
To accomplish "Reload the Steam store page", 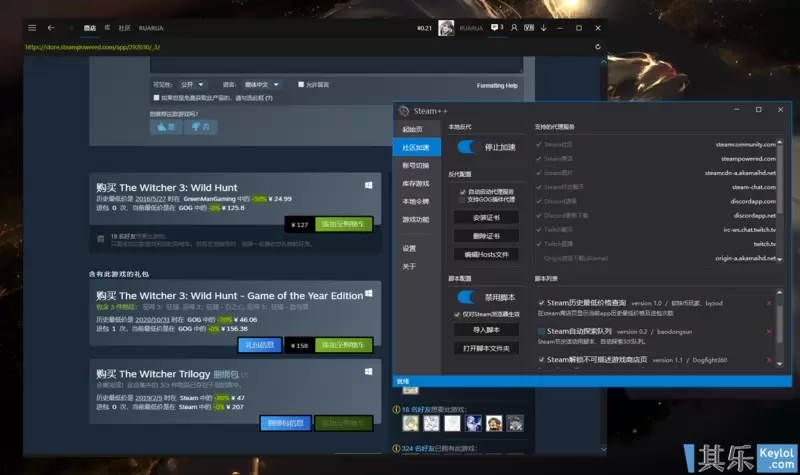I will pyautogui.click(x=597, y=47).
